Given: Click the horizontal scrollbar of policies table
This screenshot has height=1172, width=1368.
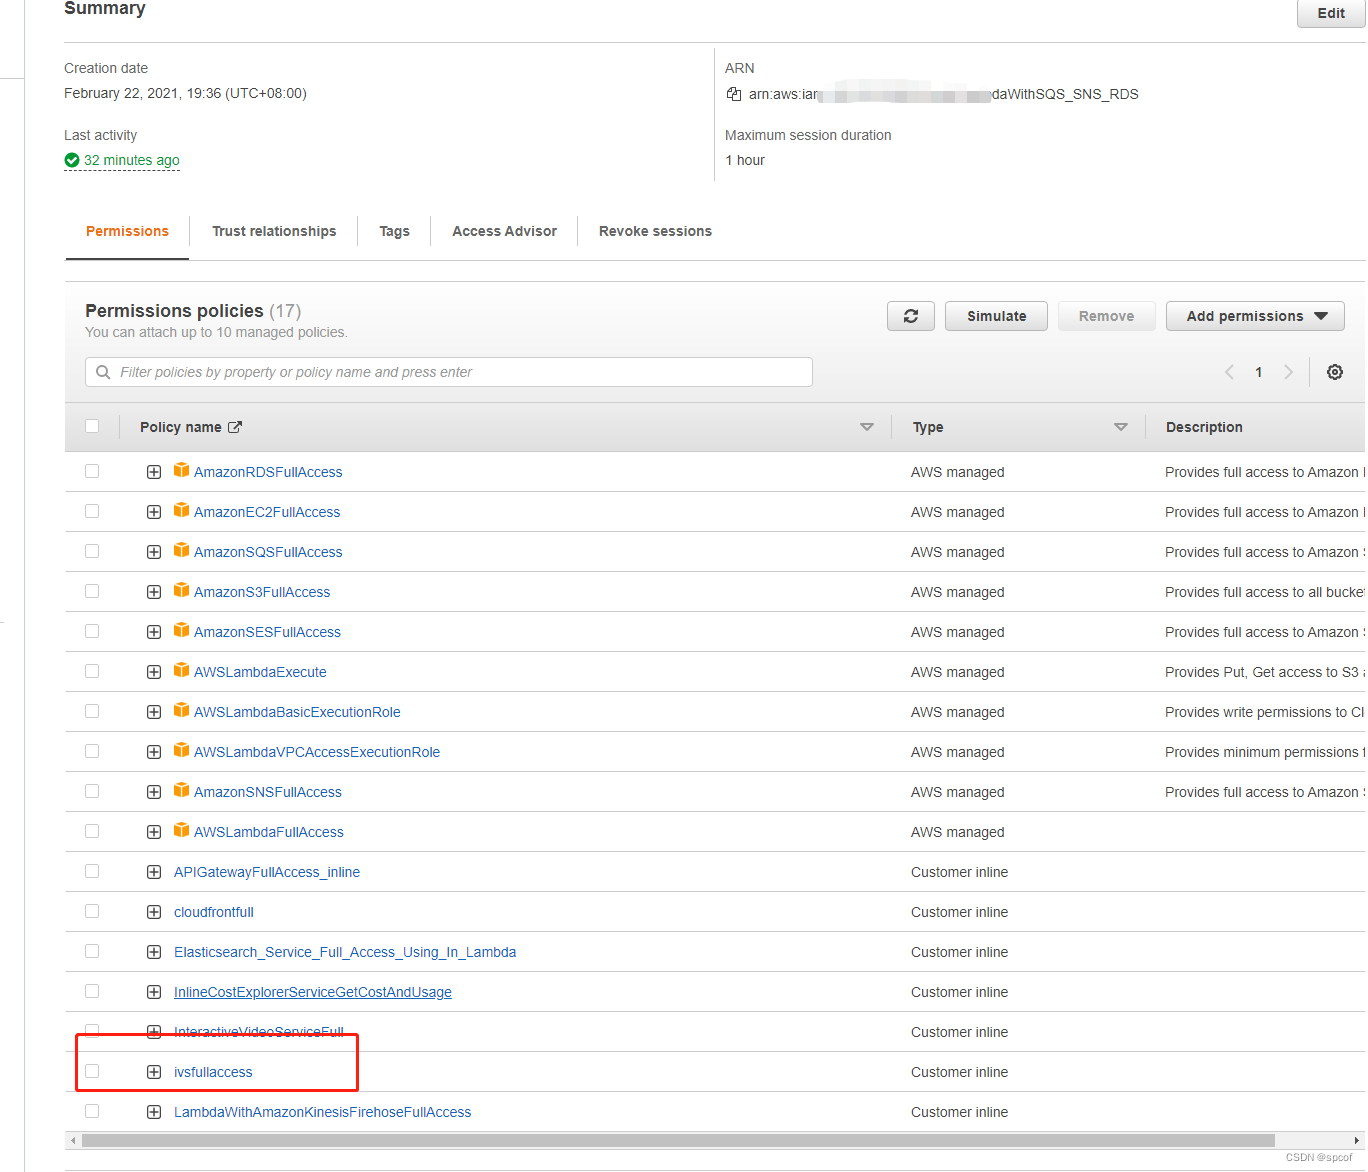Looking at the screenshot, I should click(678, 1140).
